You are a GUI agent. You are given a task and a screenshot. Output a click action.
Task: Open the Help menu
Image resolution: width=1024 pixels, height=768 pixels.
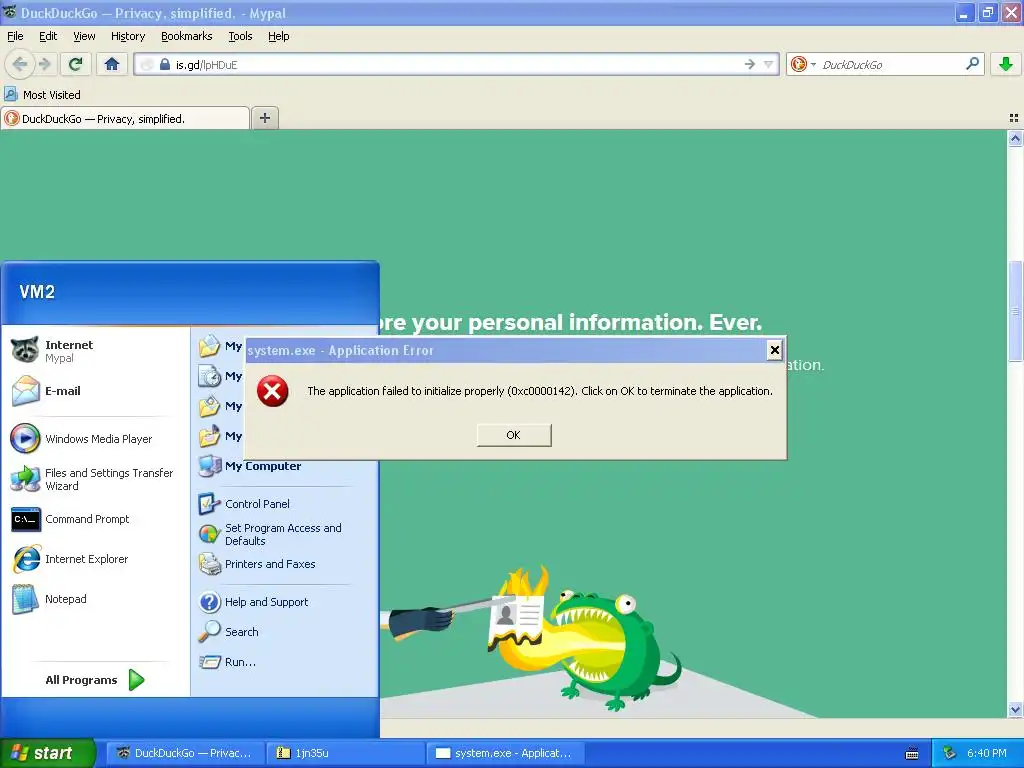[278, 36]
